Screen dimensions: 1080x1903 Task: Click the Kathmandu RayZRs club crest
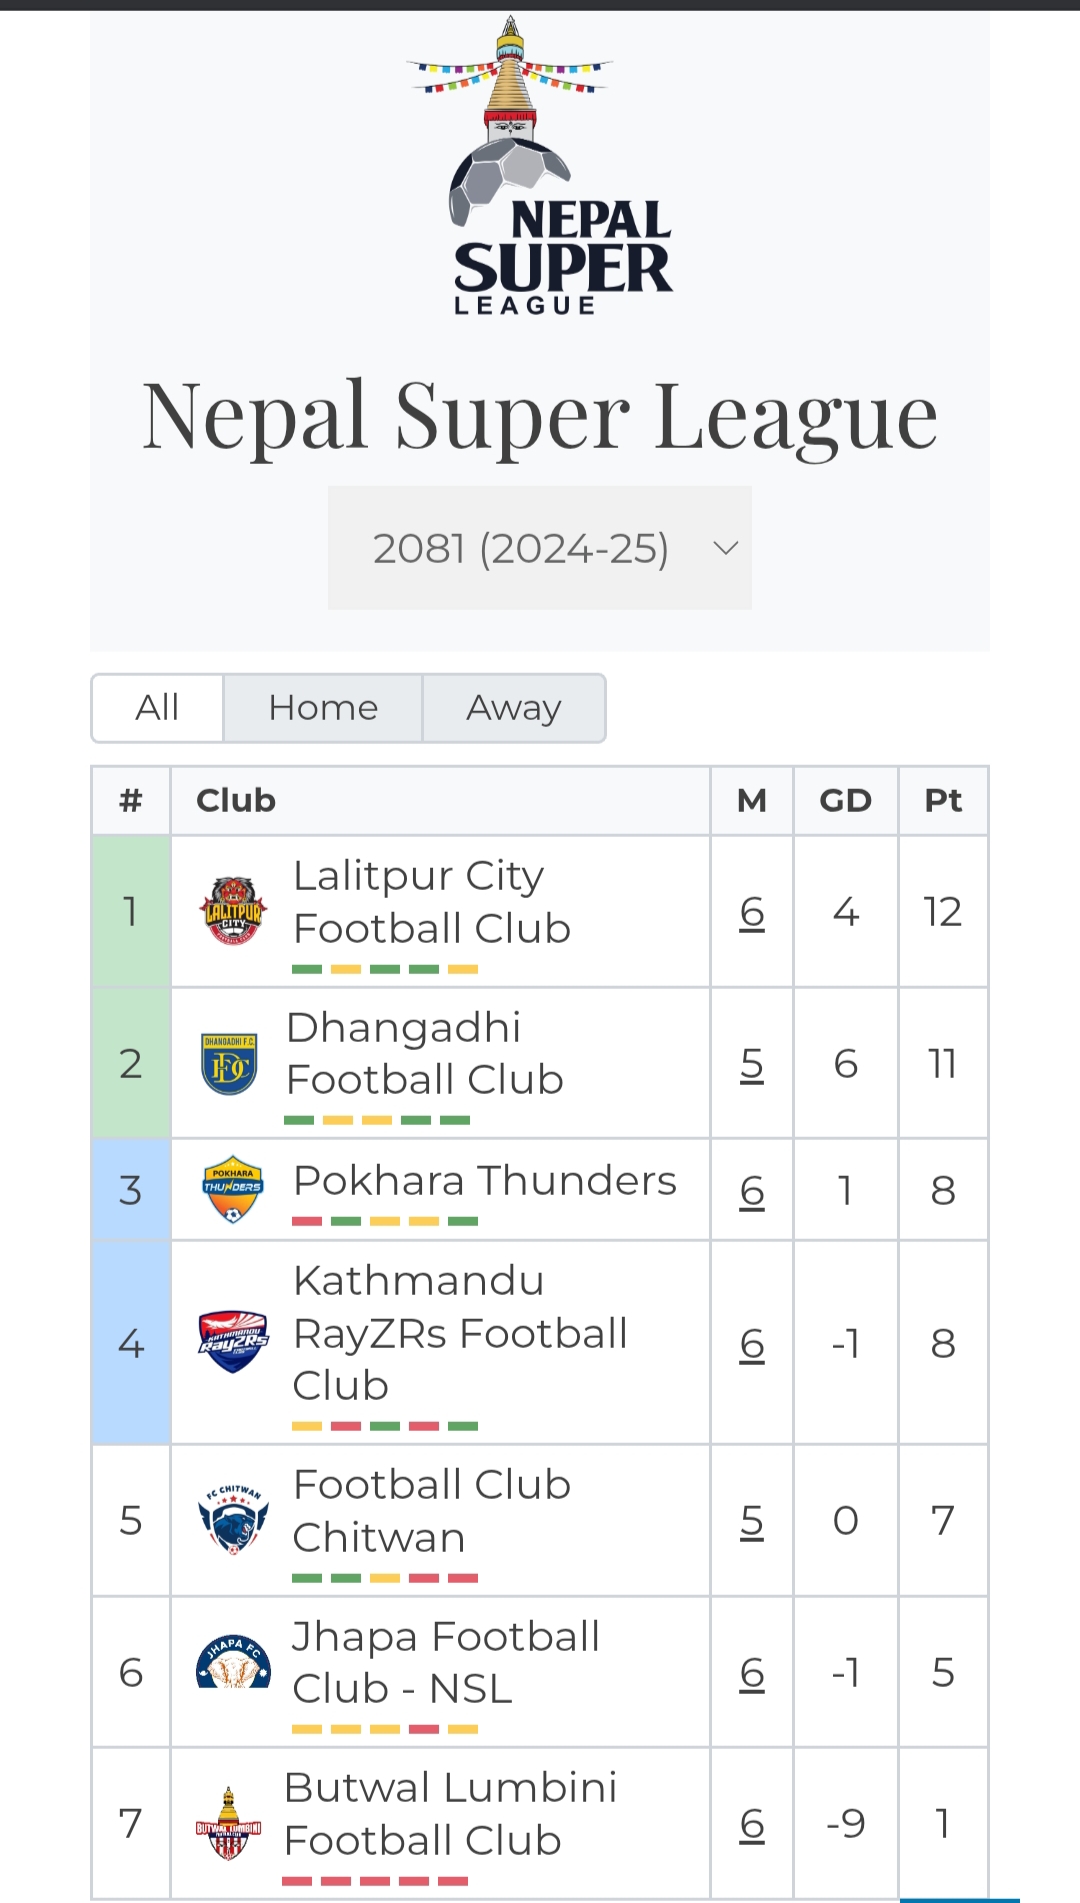tap(233, 1342)
